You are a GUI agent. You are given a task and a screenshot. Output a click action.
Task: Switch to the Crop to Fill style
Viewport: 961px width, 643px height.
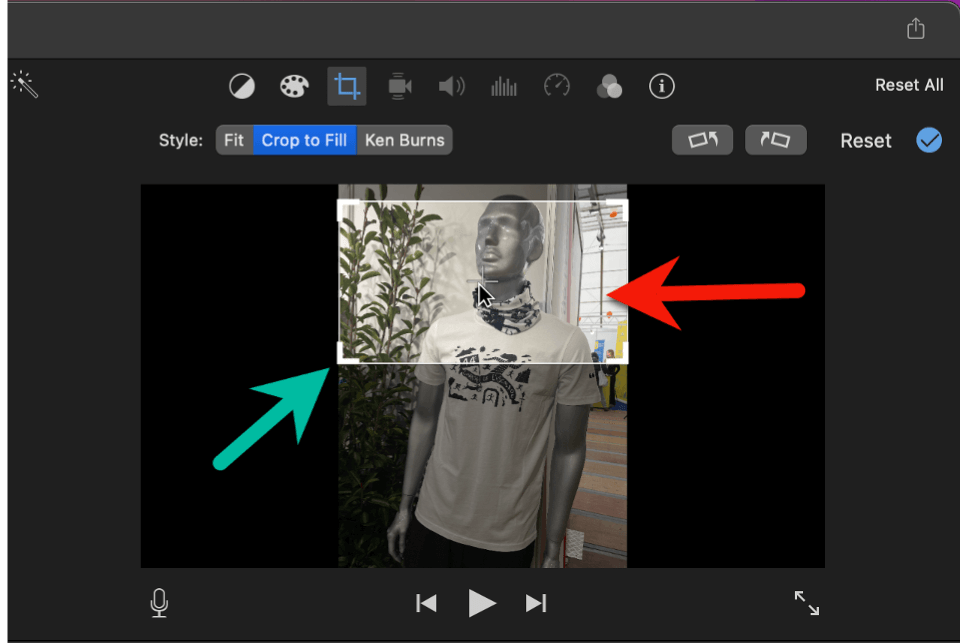(x=304, y=140)
